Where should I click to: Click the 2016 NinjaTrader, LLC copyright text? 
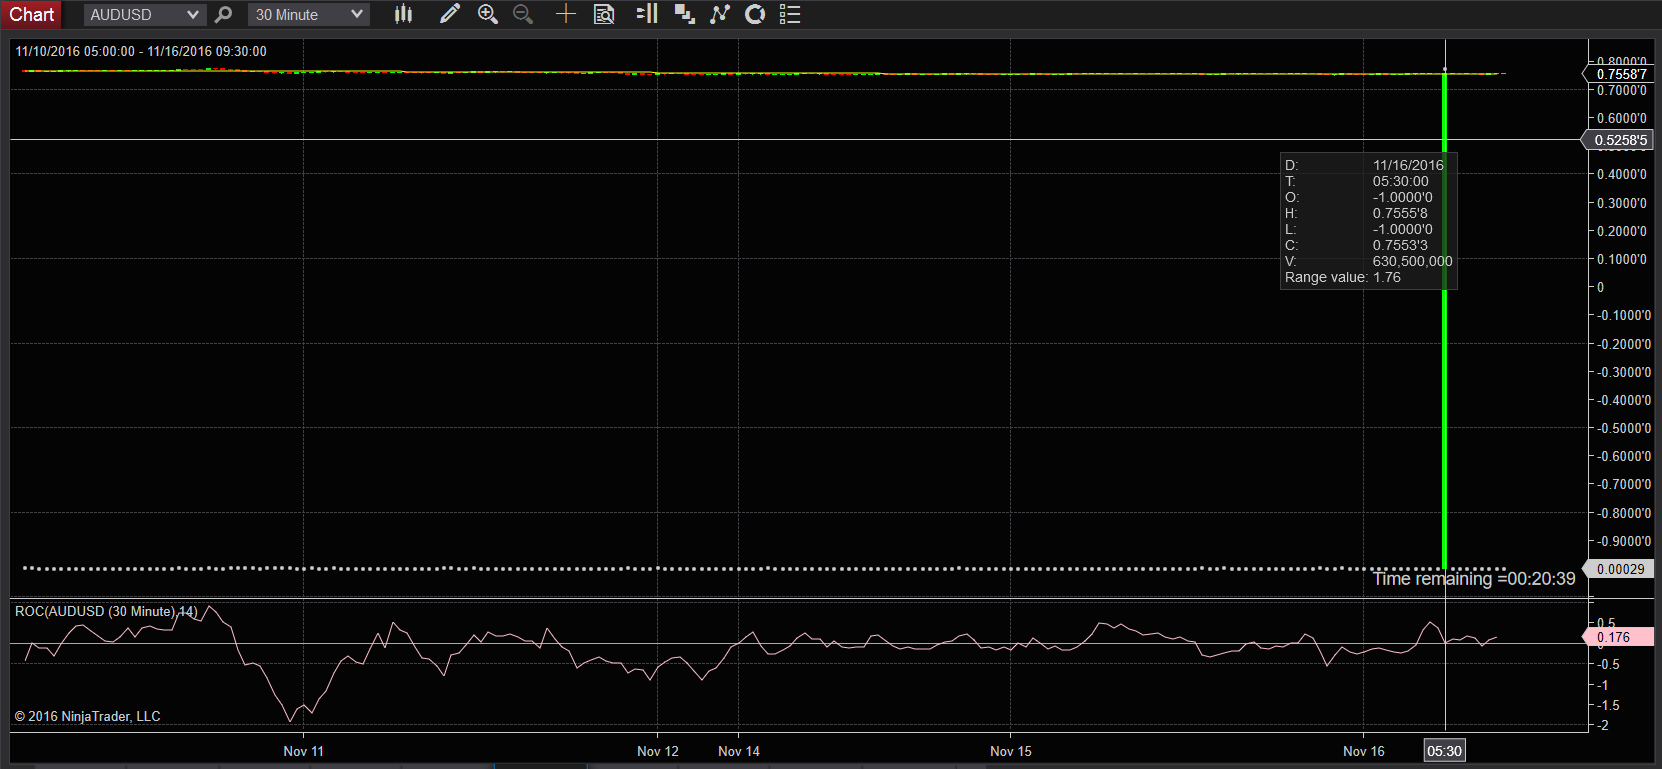87,716
